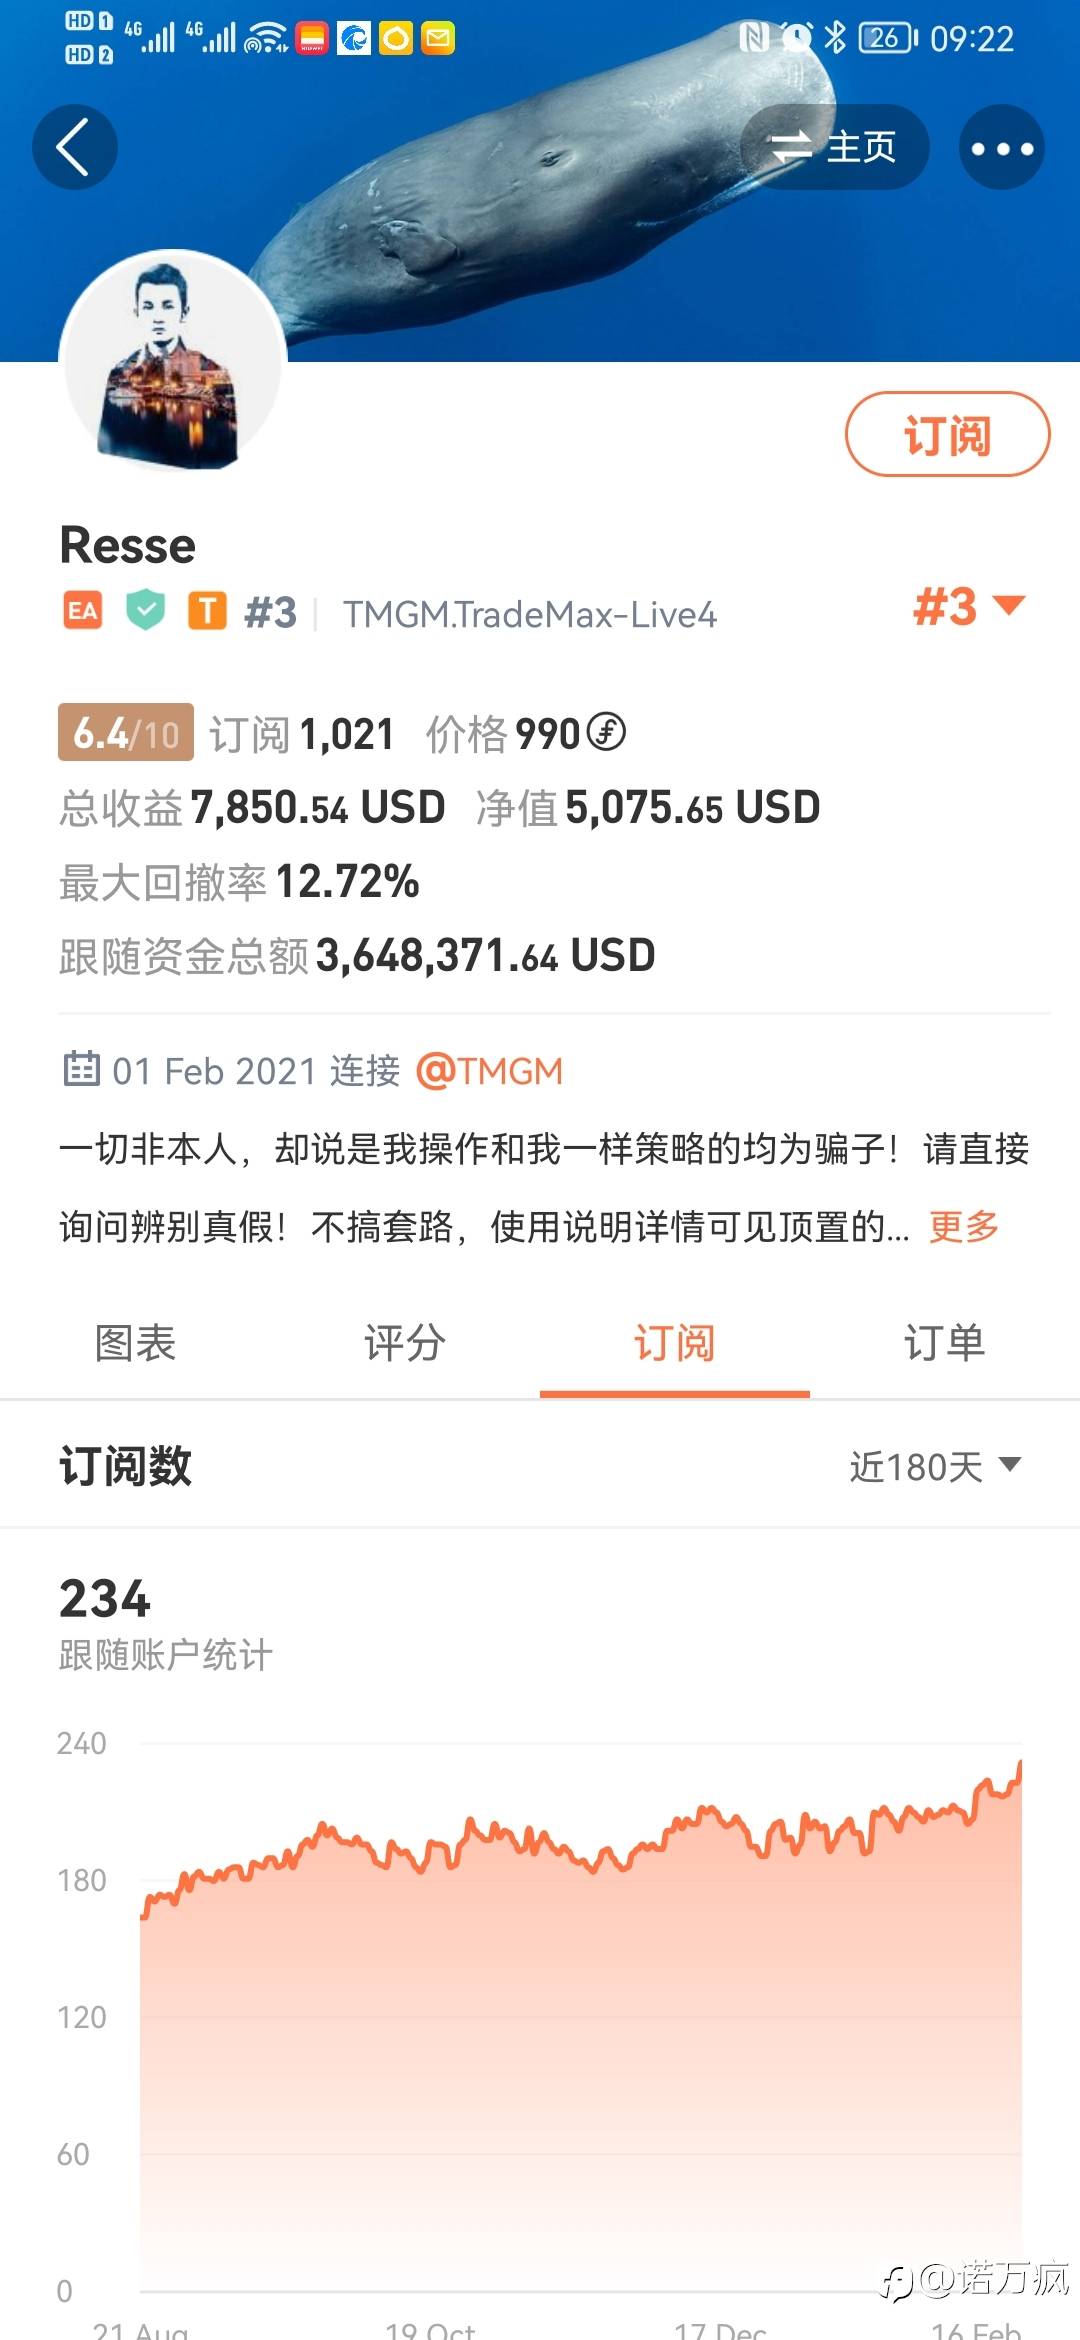Switch to the 评分 tab
This screenshot has height=2340, width=1080.
[405, 1342]
